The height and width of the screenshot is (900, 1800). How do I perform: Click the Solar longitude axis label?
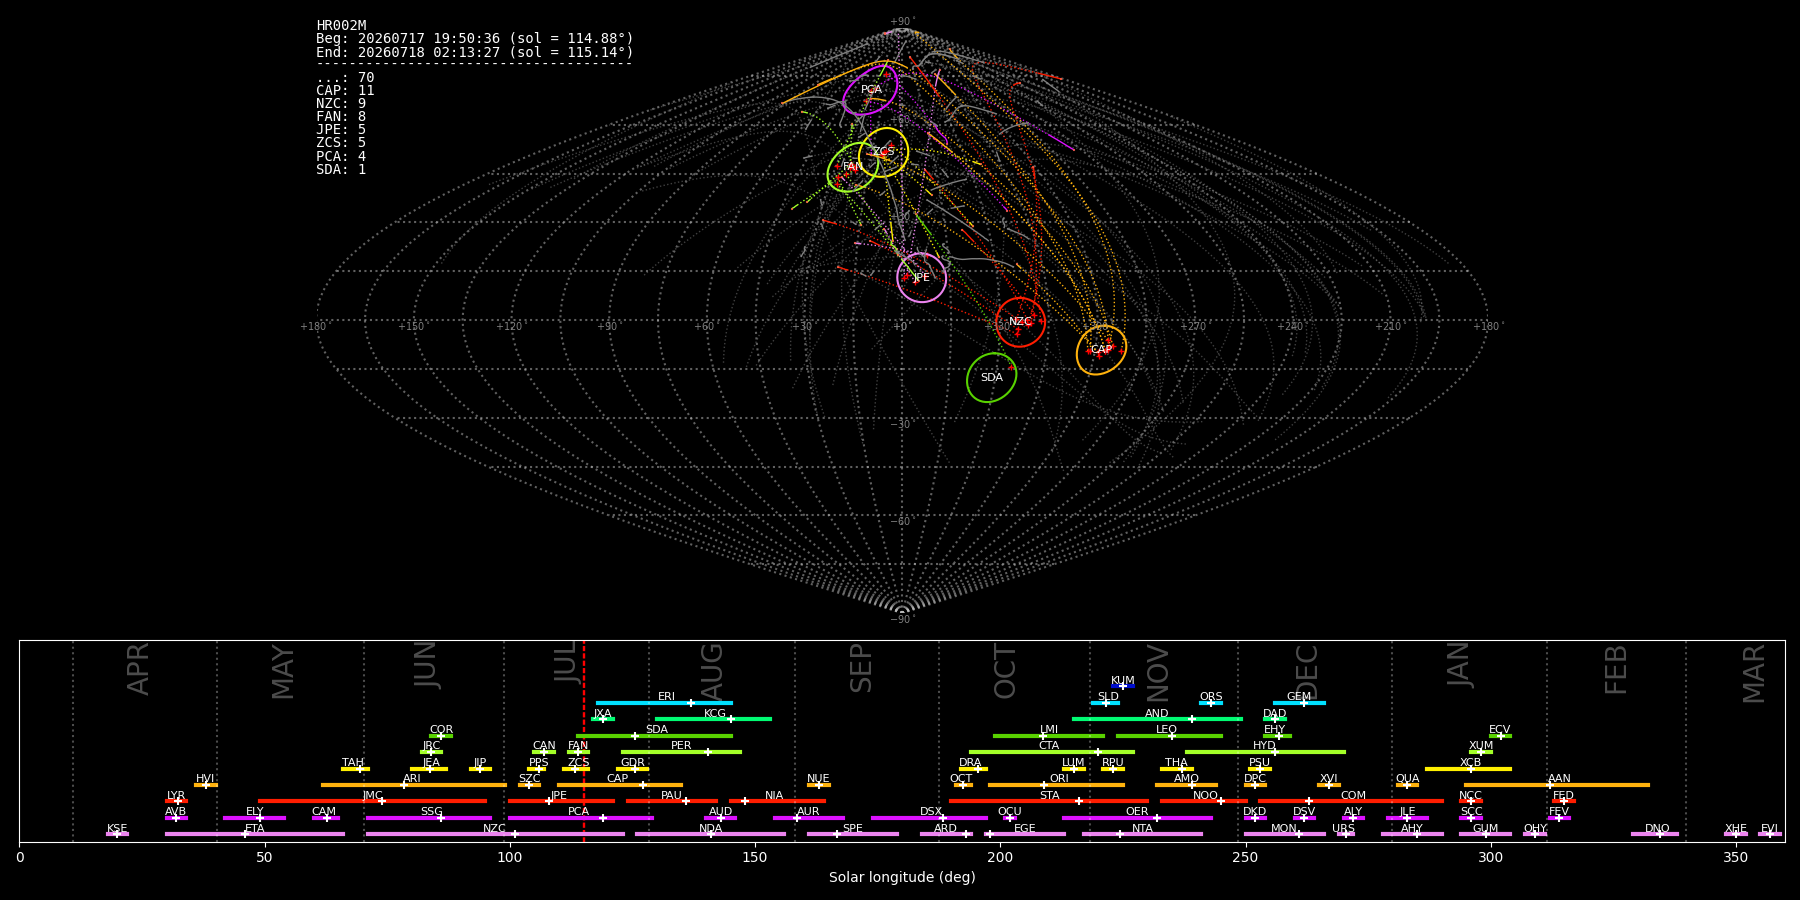[902, 878]
